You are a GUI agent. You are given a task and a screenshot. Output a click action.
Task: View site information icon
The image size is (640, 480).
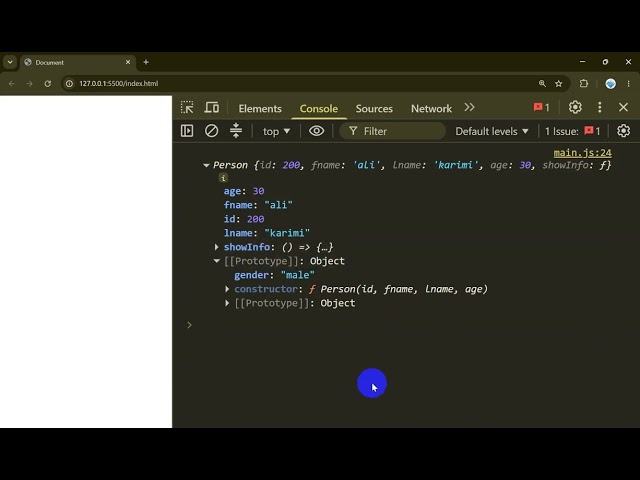click(69, 84)
